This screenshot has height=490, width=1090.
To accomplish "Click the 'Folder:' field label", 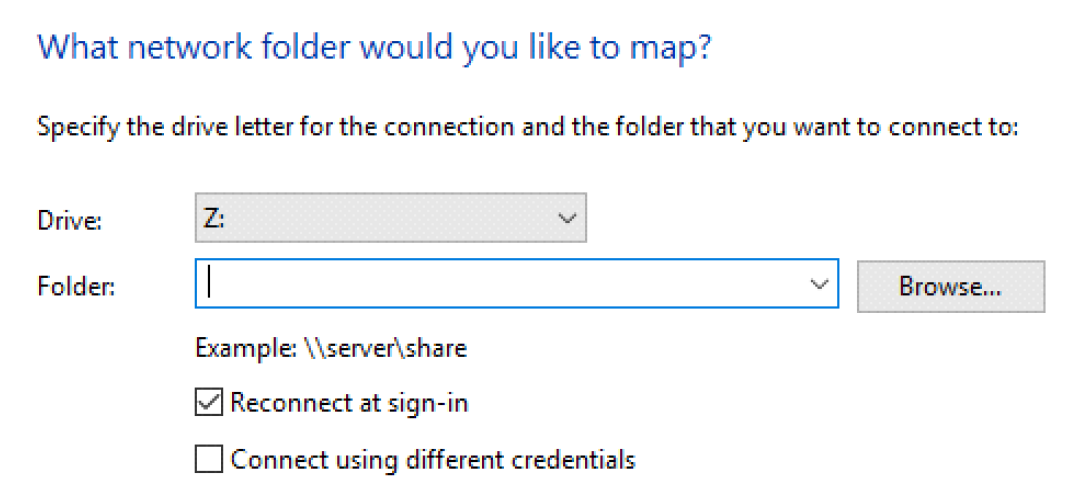I will pyautogui.click(x=76, y=287).
